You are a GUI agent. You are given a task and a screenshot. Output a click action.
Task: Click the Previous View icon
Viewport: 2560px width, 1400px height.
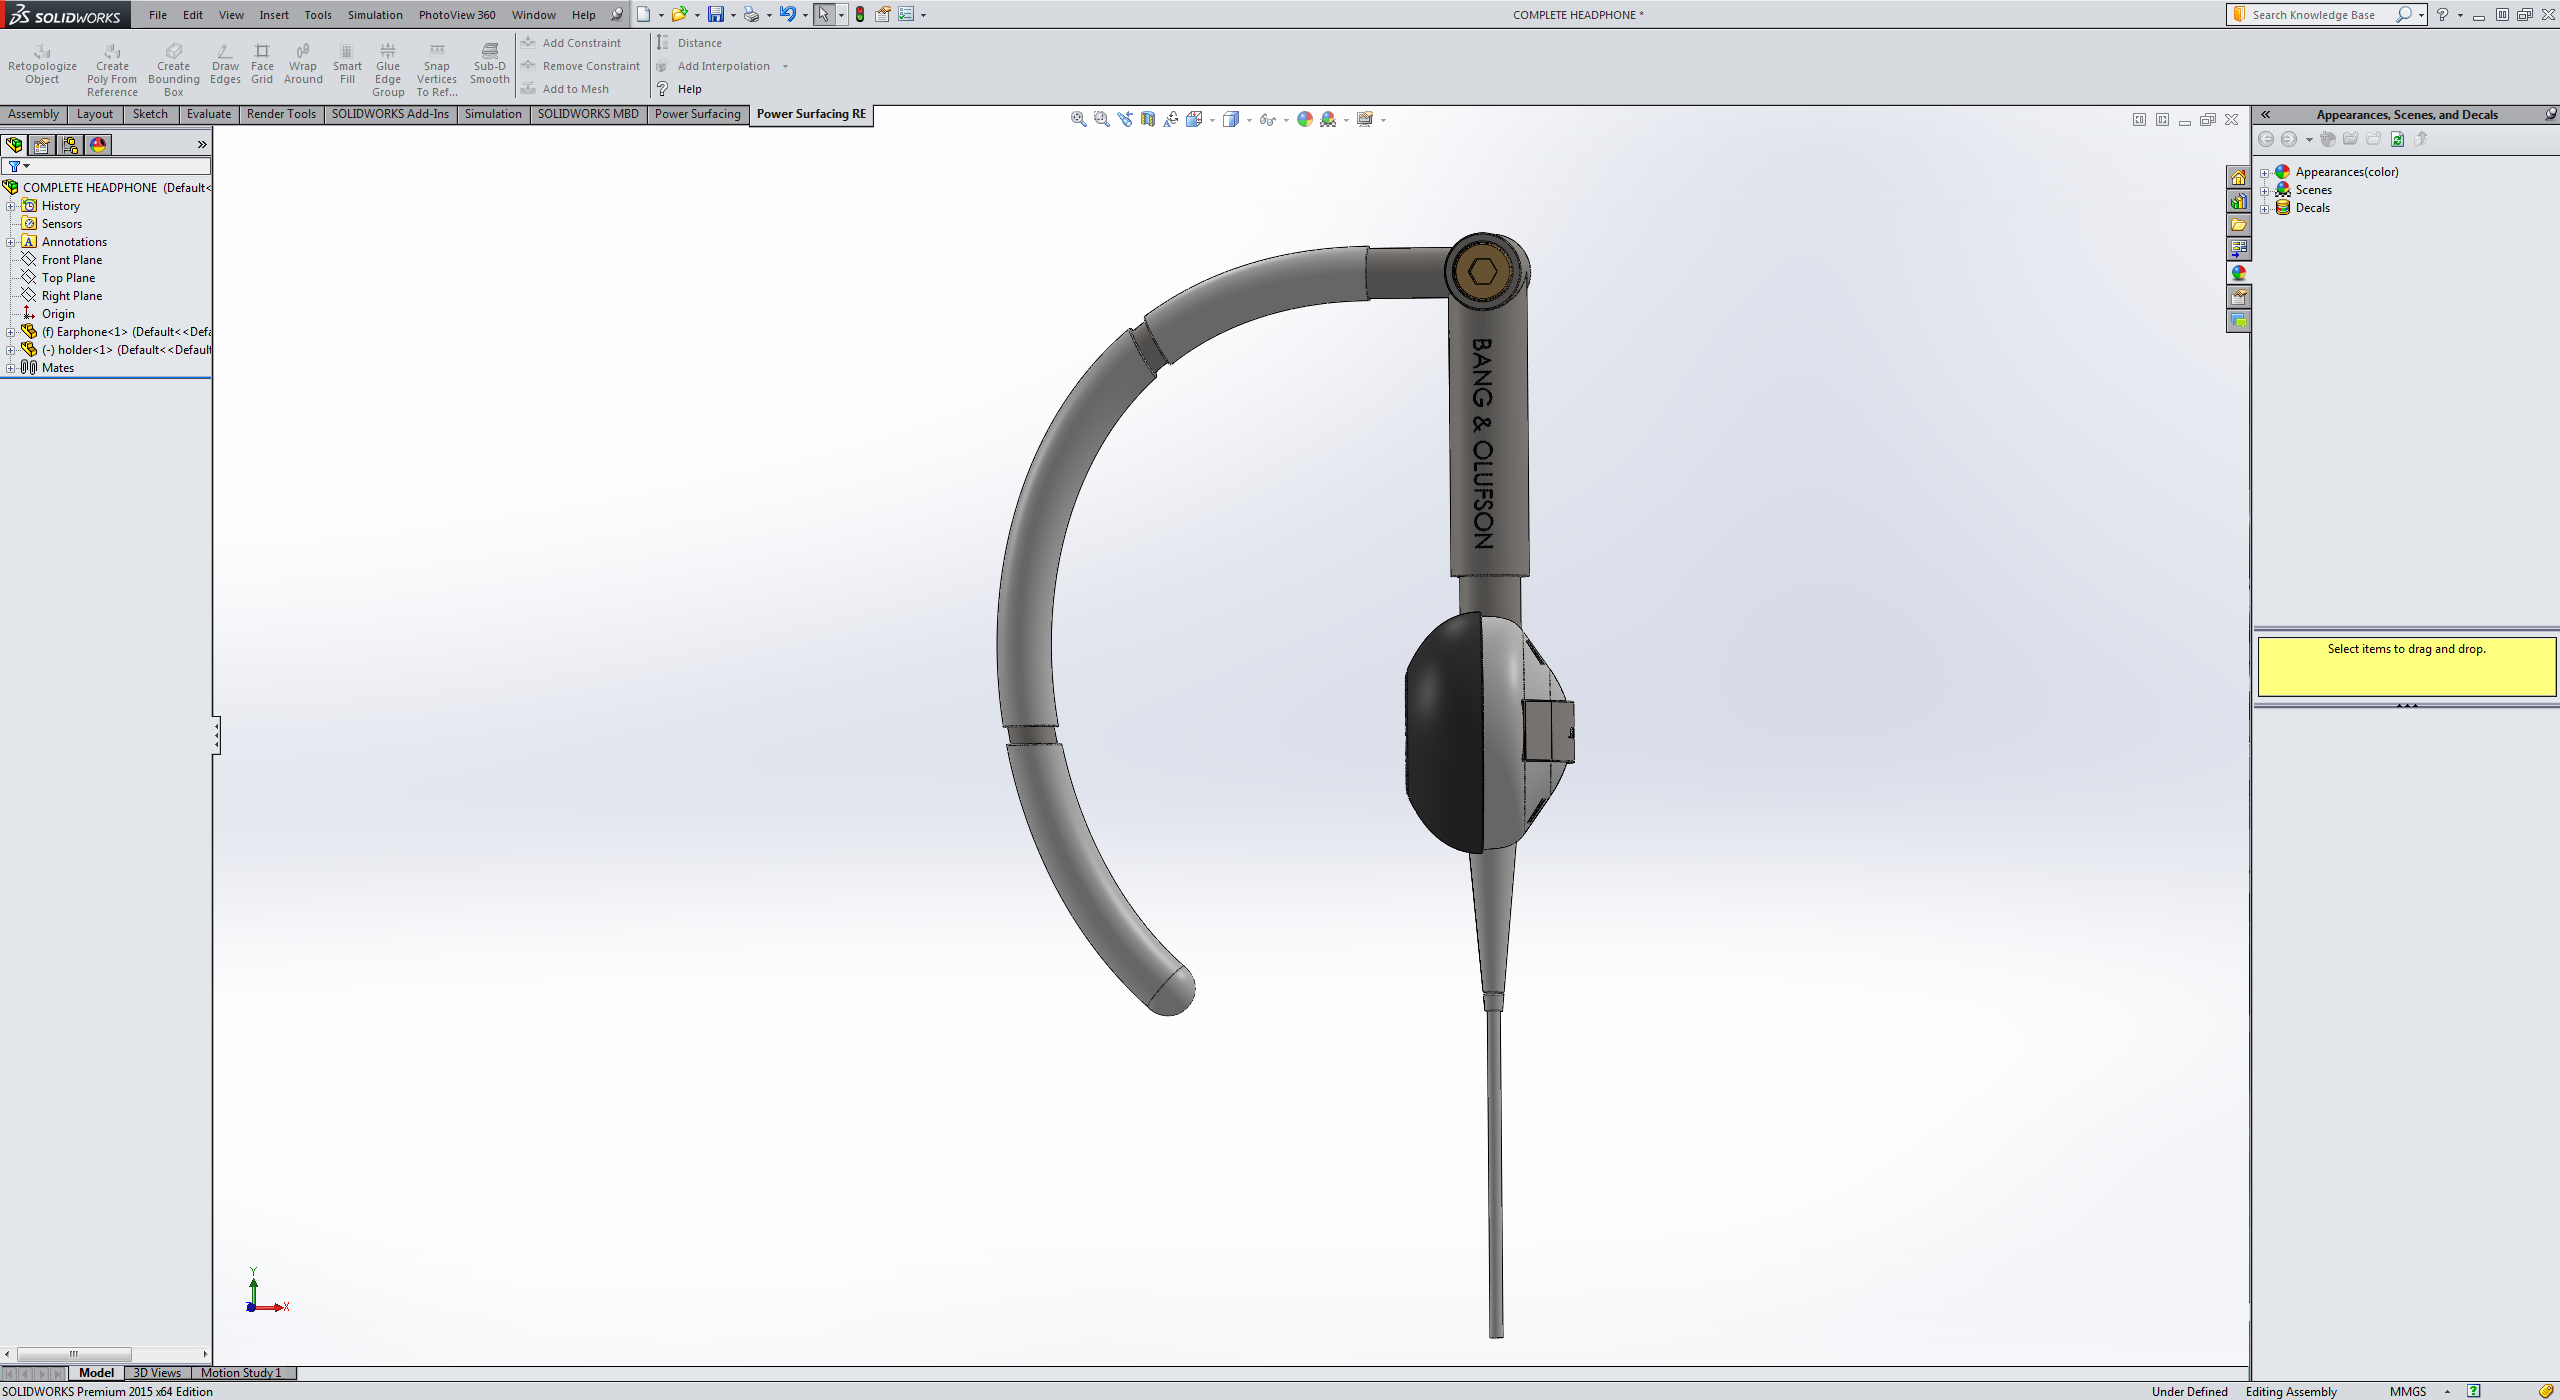[1125, 119]
